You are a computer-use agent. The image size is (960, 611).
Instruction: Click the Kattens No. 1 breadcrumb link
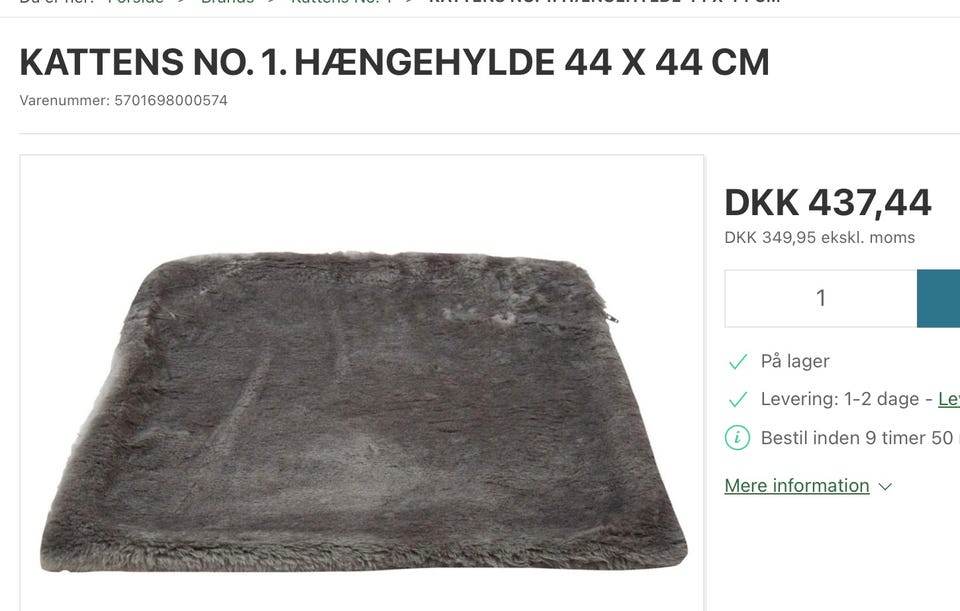click(x=341, y=2)
